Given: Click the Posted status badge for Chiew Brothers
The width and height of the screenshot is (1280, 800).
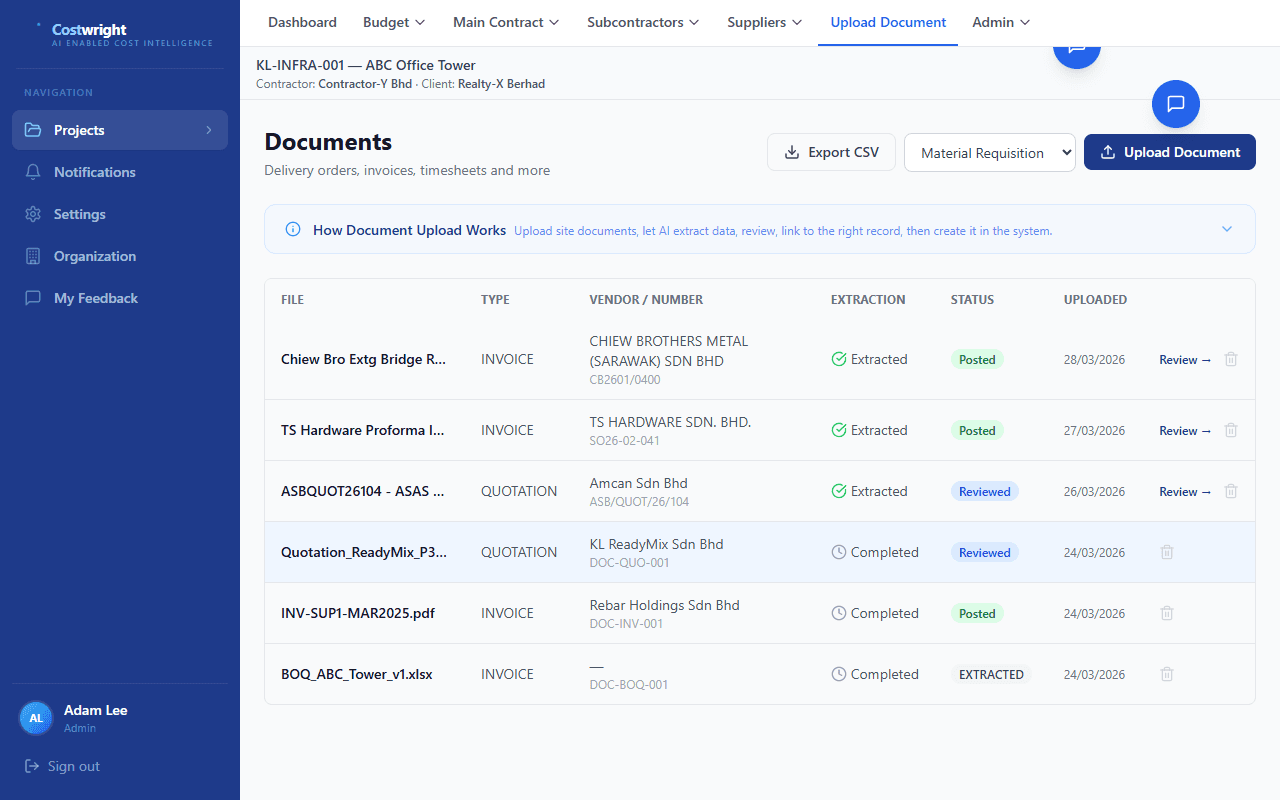Looking at the screenshot, I should [977, 359].
